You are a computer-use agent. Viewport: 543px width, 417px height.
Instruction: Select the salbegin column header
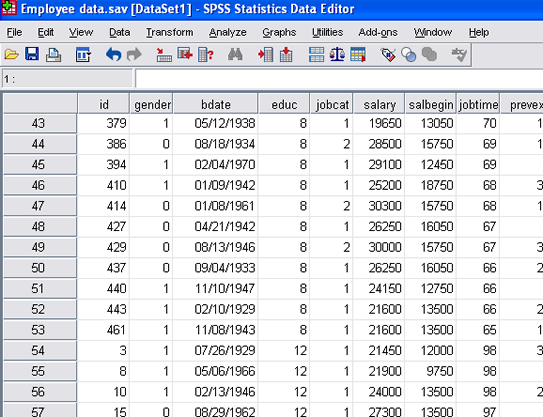pos(431,104)
